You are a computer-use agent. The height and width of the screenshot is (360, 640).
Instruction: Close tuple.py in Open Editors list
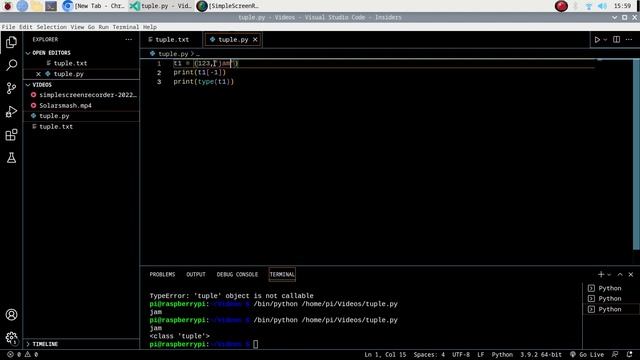pyautogui.click(x=38, y=74)
